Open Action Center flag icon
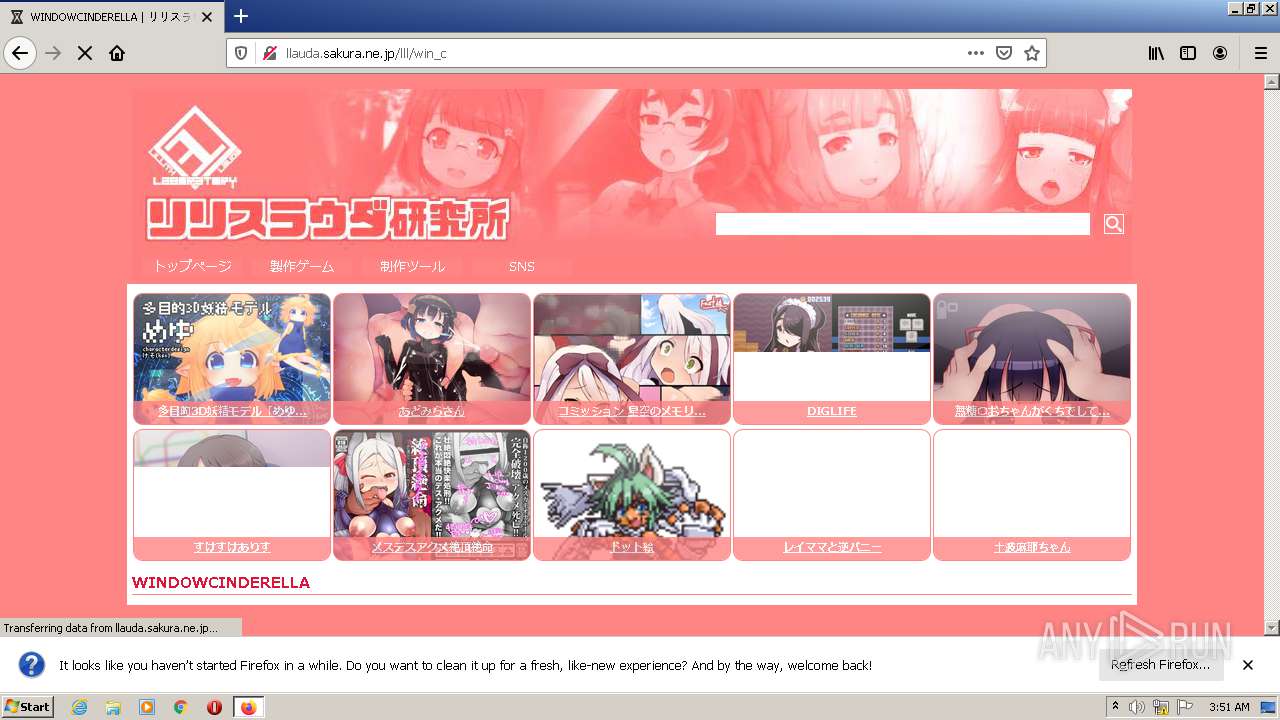This screenshot has width=1280, height=720. (1185, 707)
